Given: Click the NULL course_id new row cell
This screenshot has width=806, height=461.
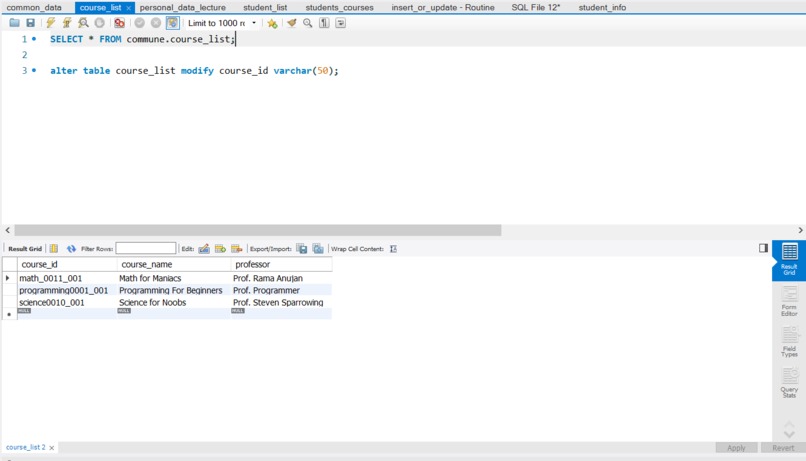Looking at the screenshot, I should (x=67, y=313).
